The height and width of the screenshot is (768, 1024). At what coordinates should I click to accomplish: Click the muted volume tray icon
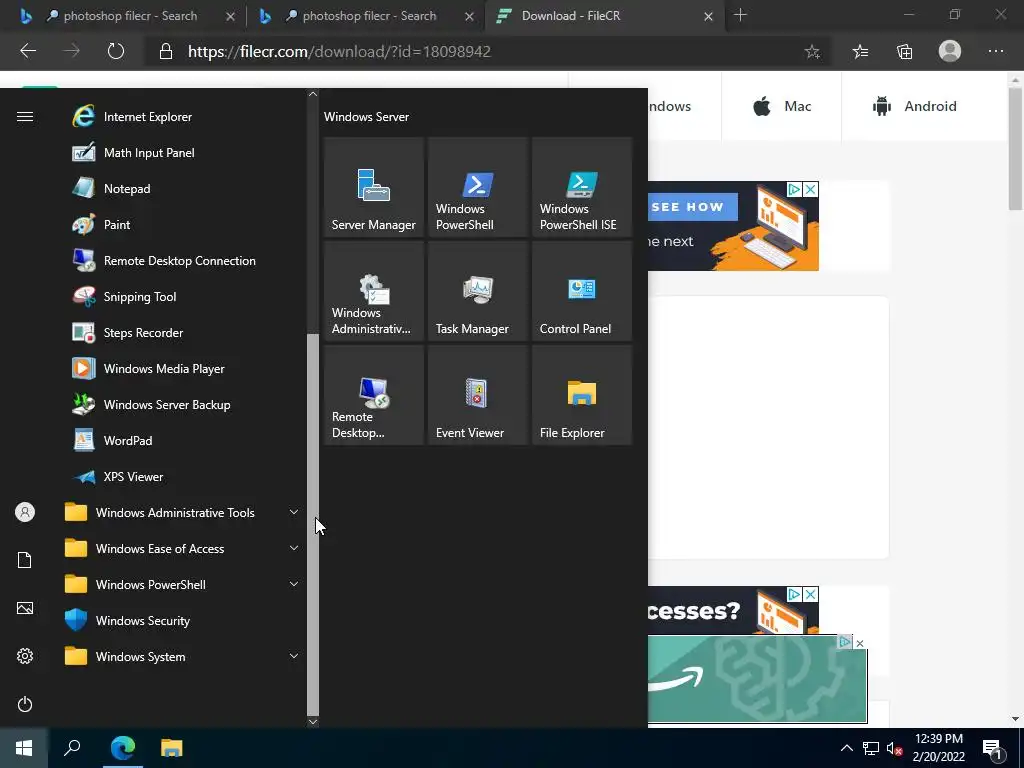pos(894,748)
